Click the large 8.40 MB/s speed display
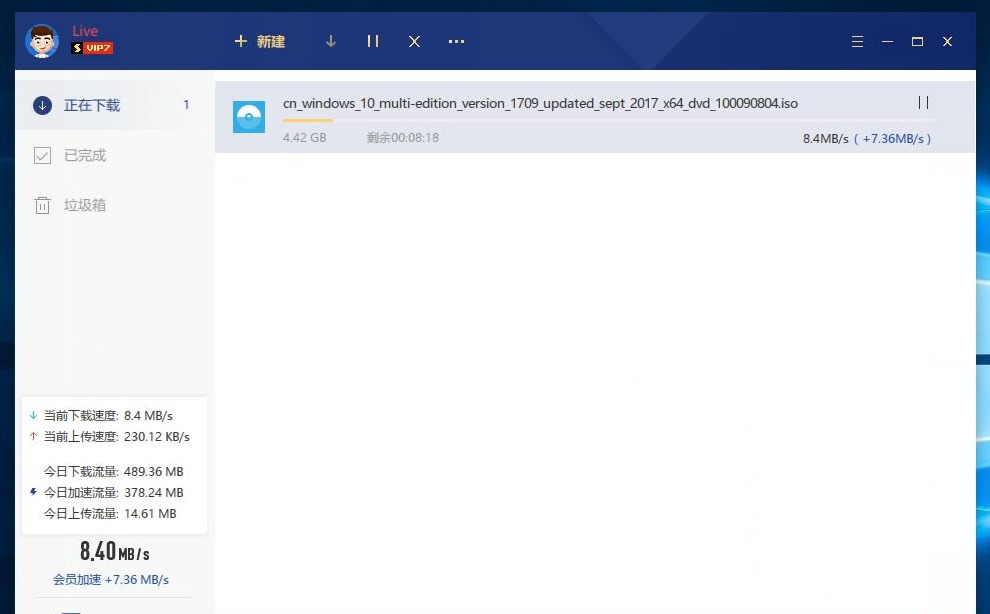 (114, 551)
